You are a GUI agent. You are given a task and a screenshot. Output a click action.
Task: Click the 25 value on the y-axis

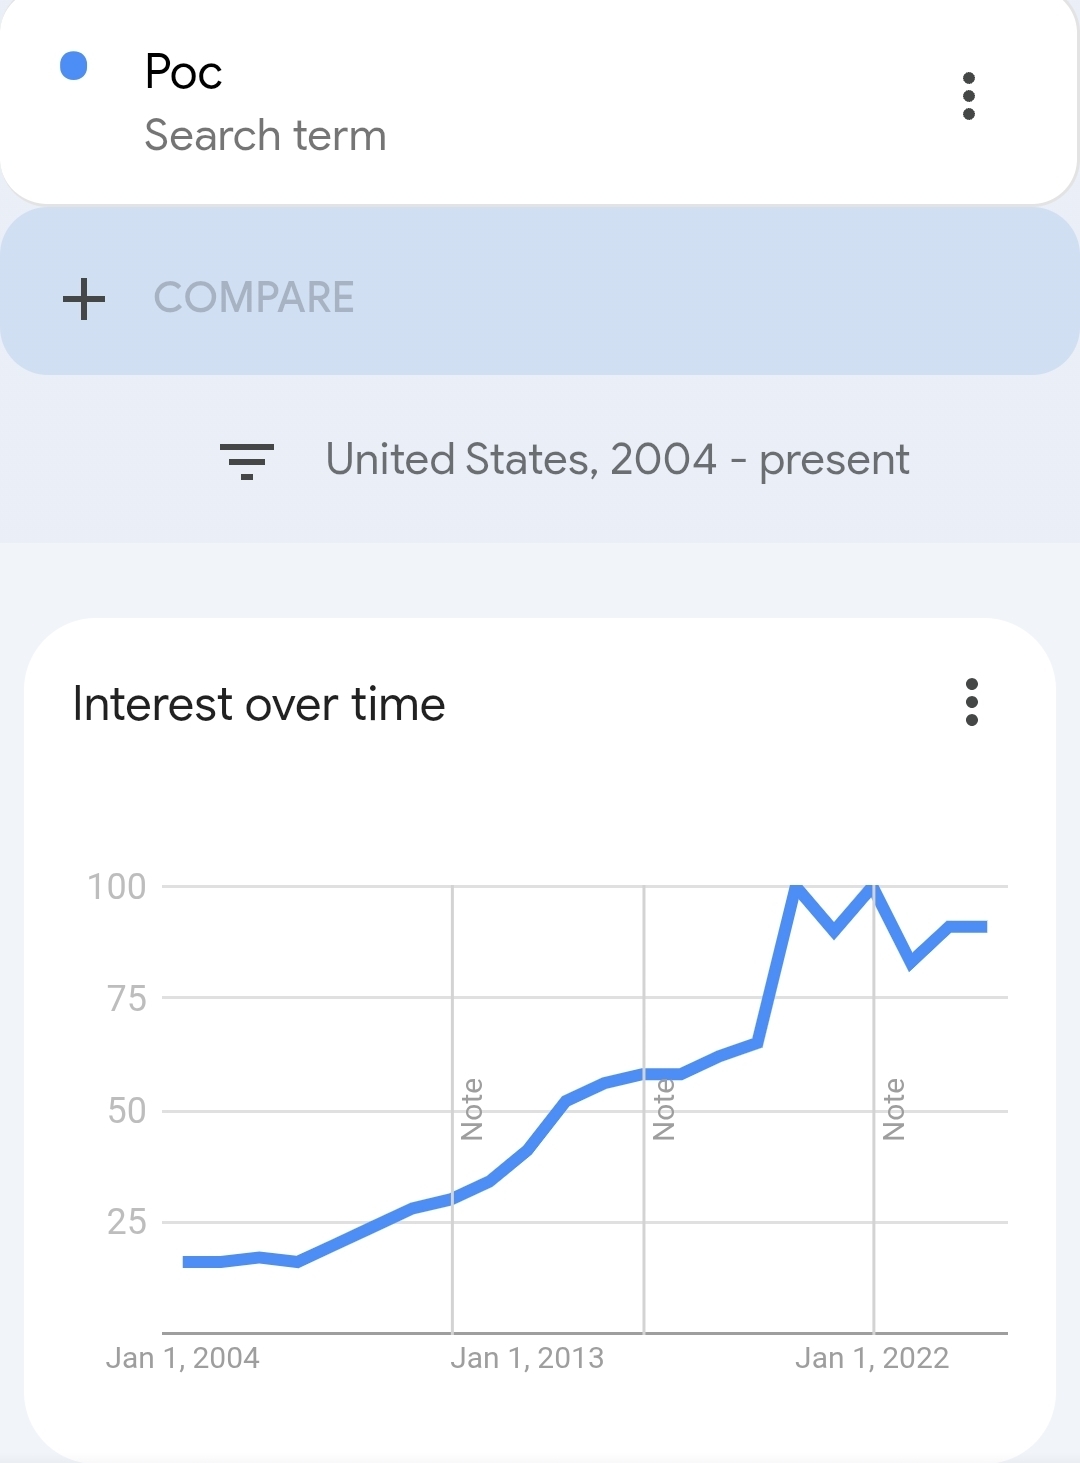tap(127, 1222)
